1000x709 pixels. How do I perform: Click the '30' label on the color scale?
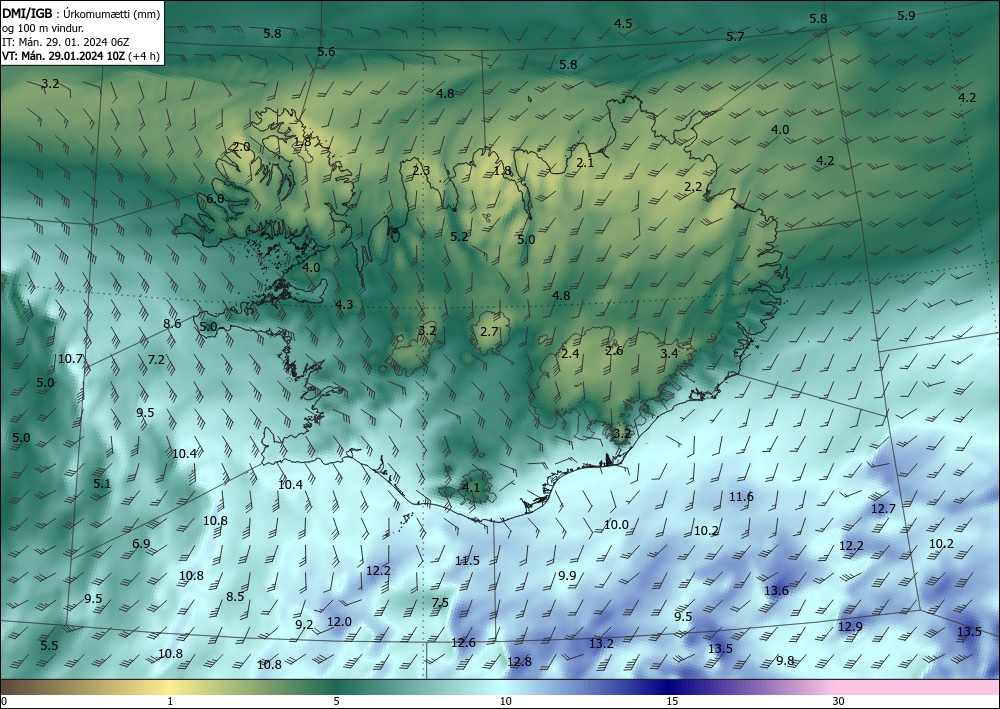click(839, 702)
